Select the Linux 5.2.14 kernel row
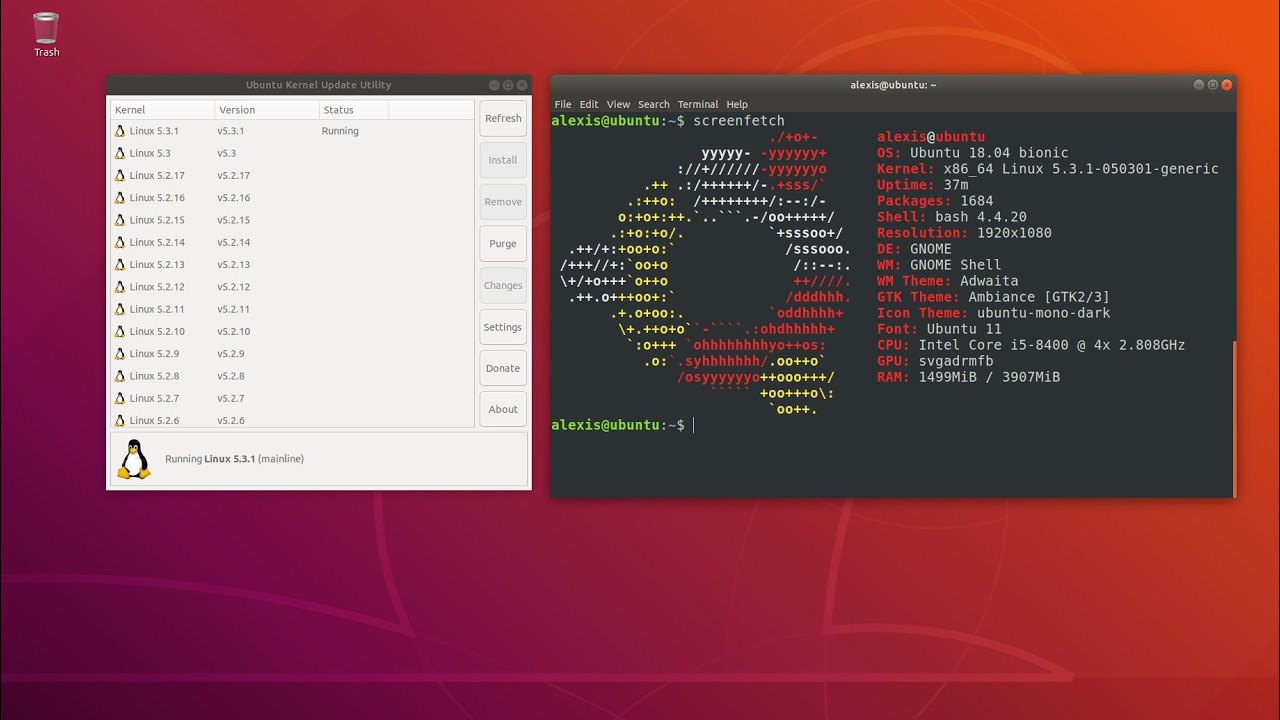The height and width of the screenshot is (720, 1280). click(x=292, y=242)
